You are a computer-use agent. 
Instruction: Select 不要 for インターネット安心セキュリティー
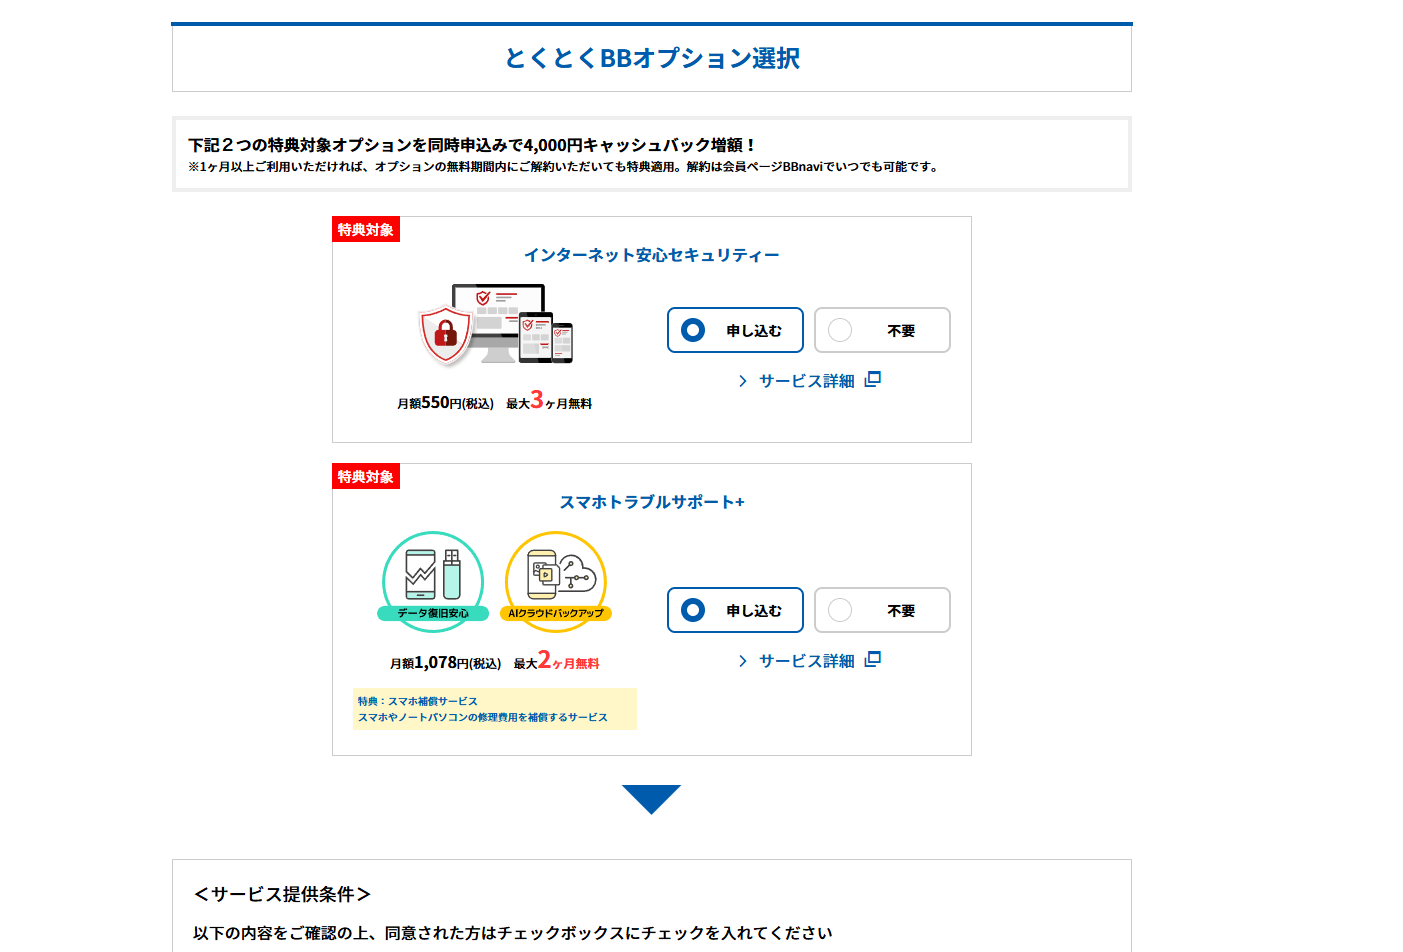882,330
